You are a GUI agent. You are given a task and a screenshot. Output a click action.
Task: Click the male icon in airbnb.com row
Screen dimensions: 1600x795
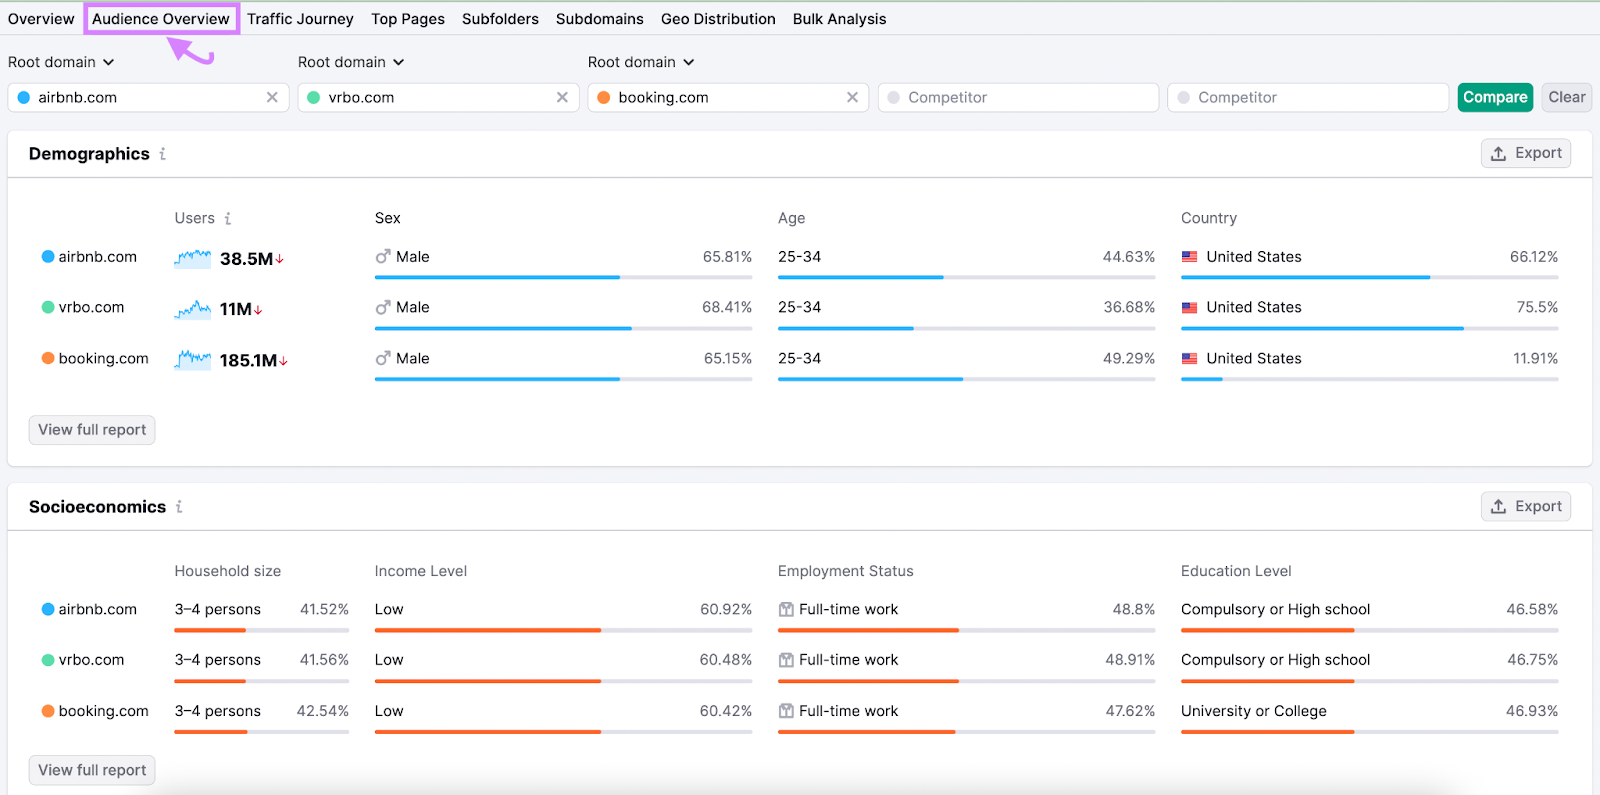[383, 257]
